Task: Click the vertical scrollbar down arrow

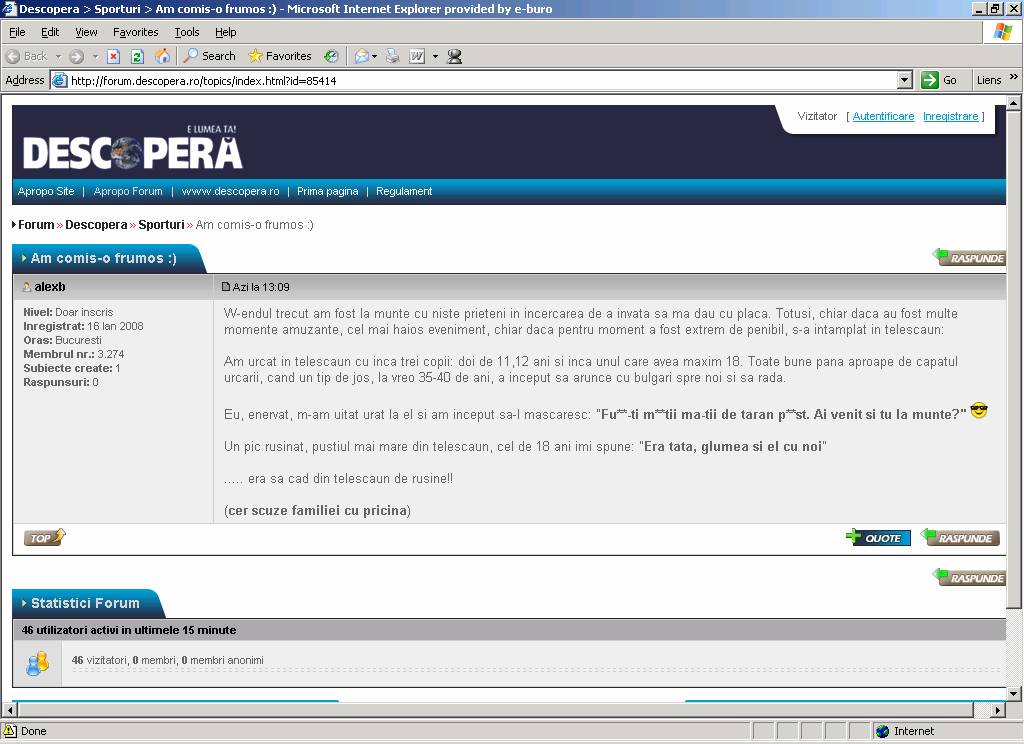Action: [1014, 693]
